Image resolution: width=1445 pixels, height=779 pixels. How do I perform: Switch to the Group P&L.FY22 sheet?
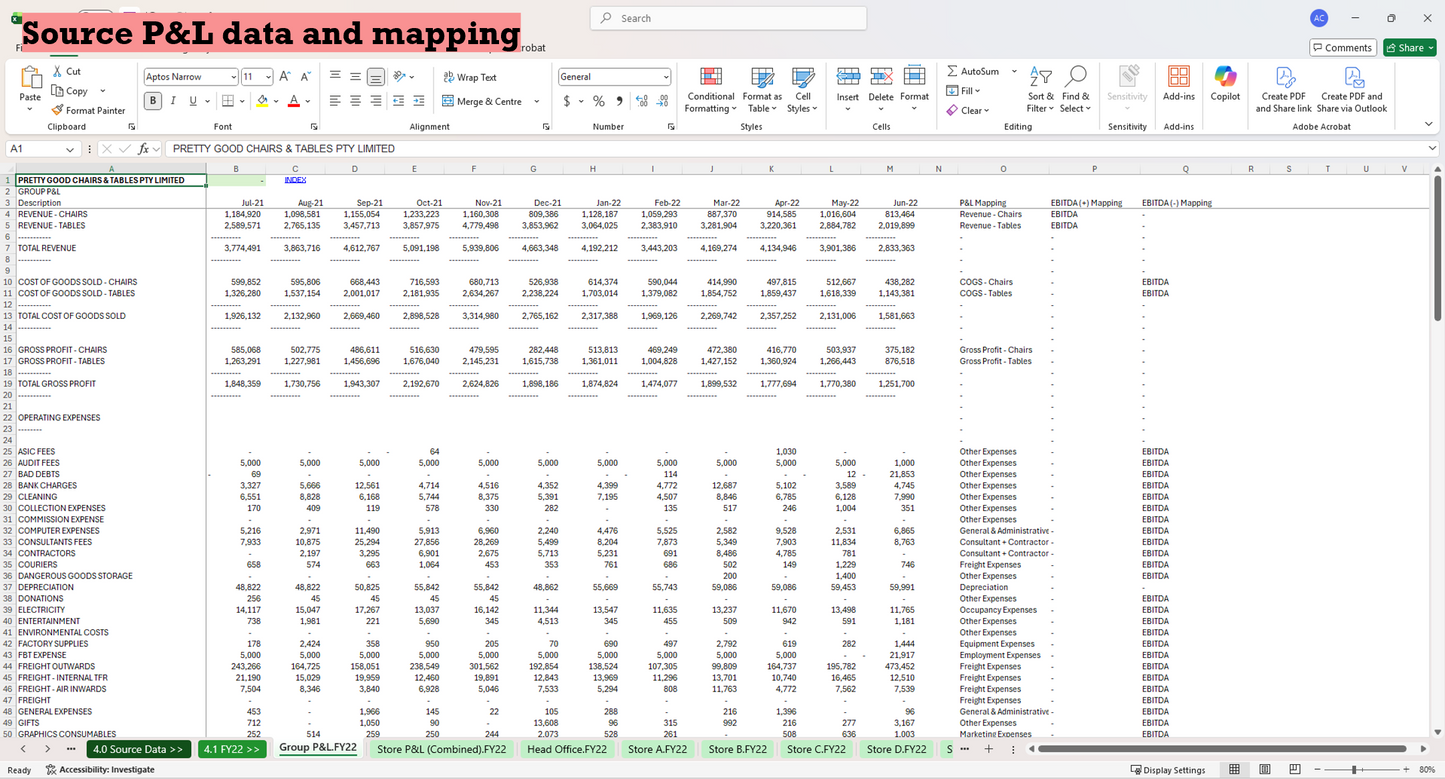[x=318, y=748]
